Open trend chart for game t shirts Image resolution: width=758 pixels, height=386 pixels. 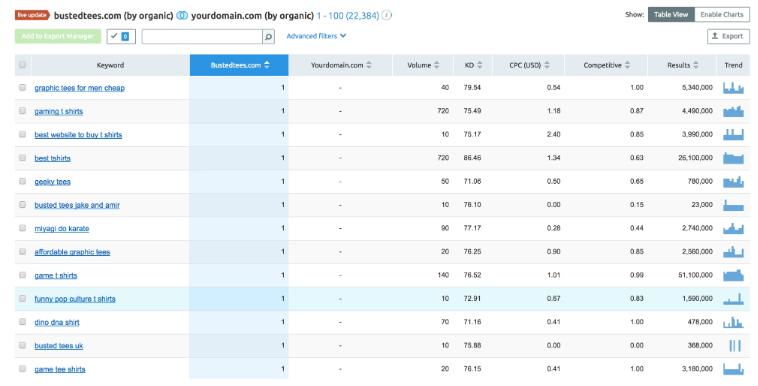click(733, 275)
